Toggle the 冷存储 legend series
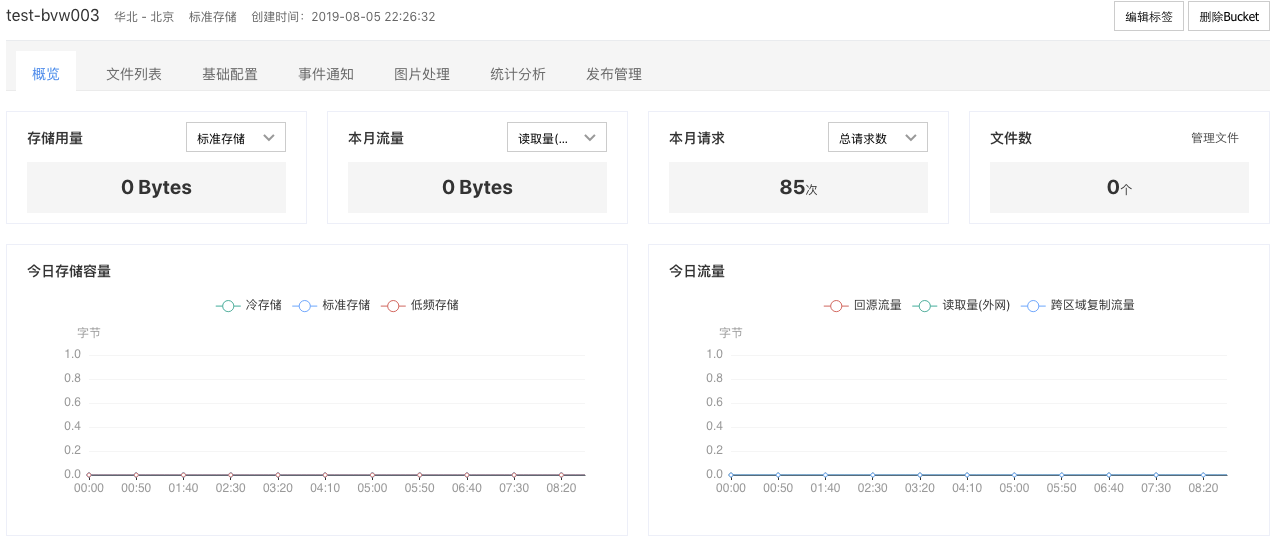Image resolution: width=1276 pixels, height=539 pixels. point(249,305)
